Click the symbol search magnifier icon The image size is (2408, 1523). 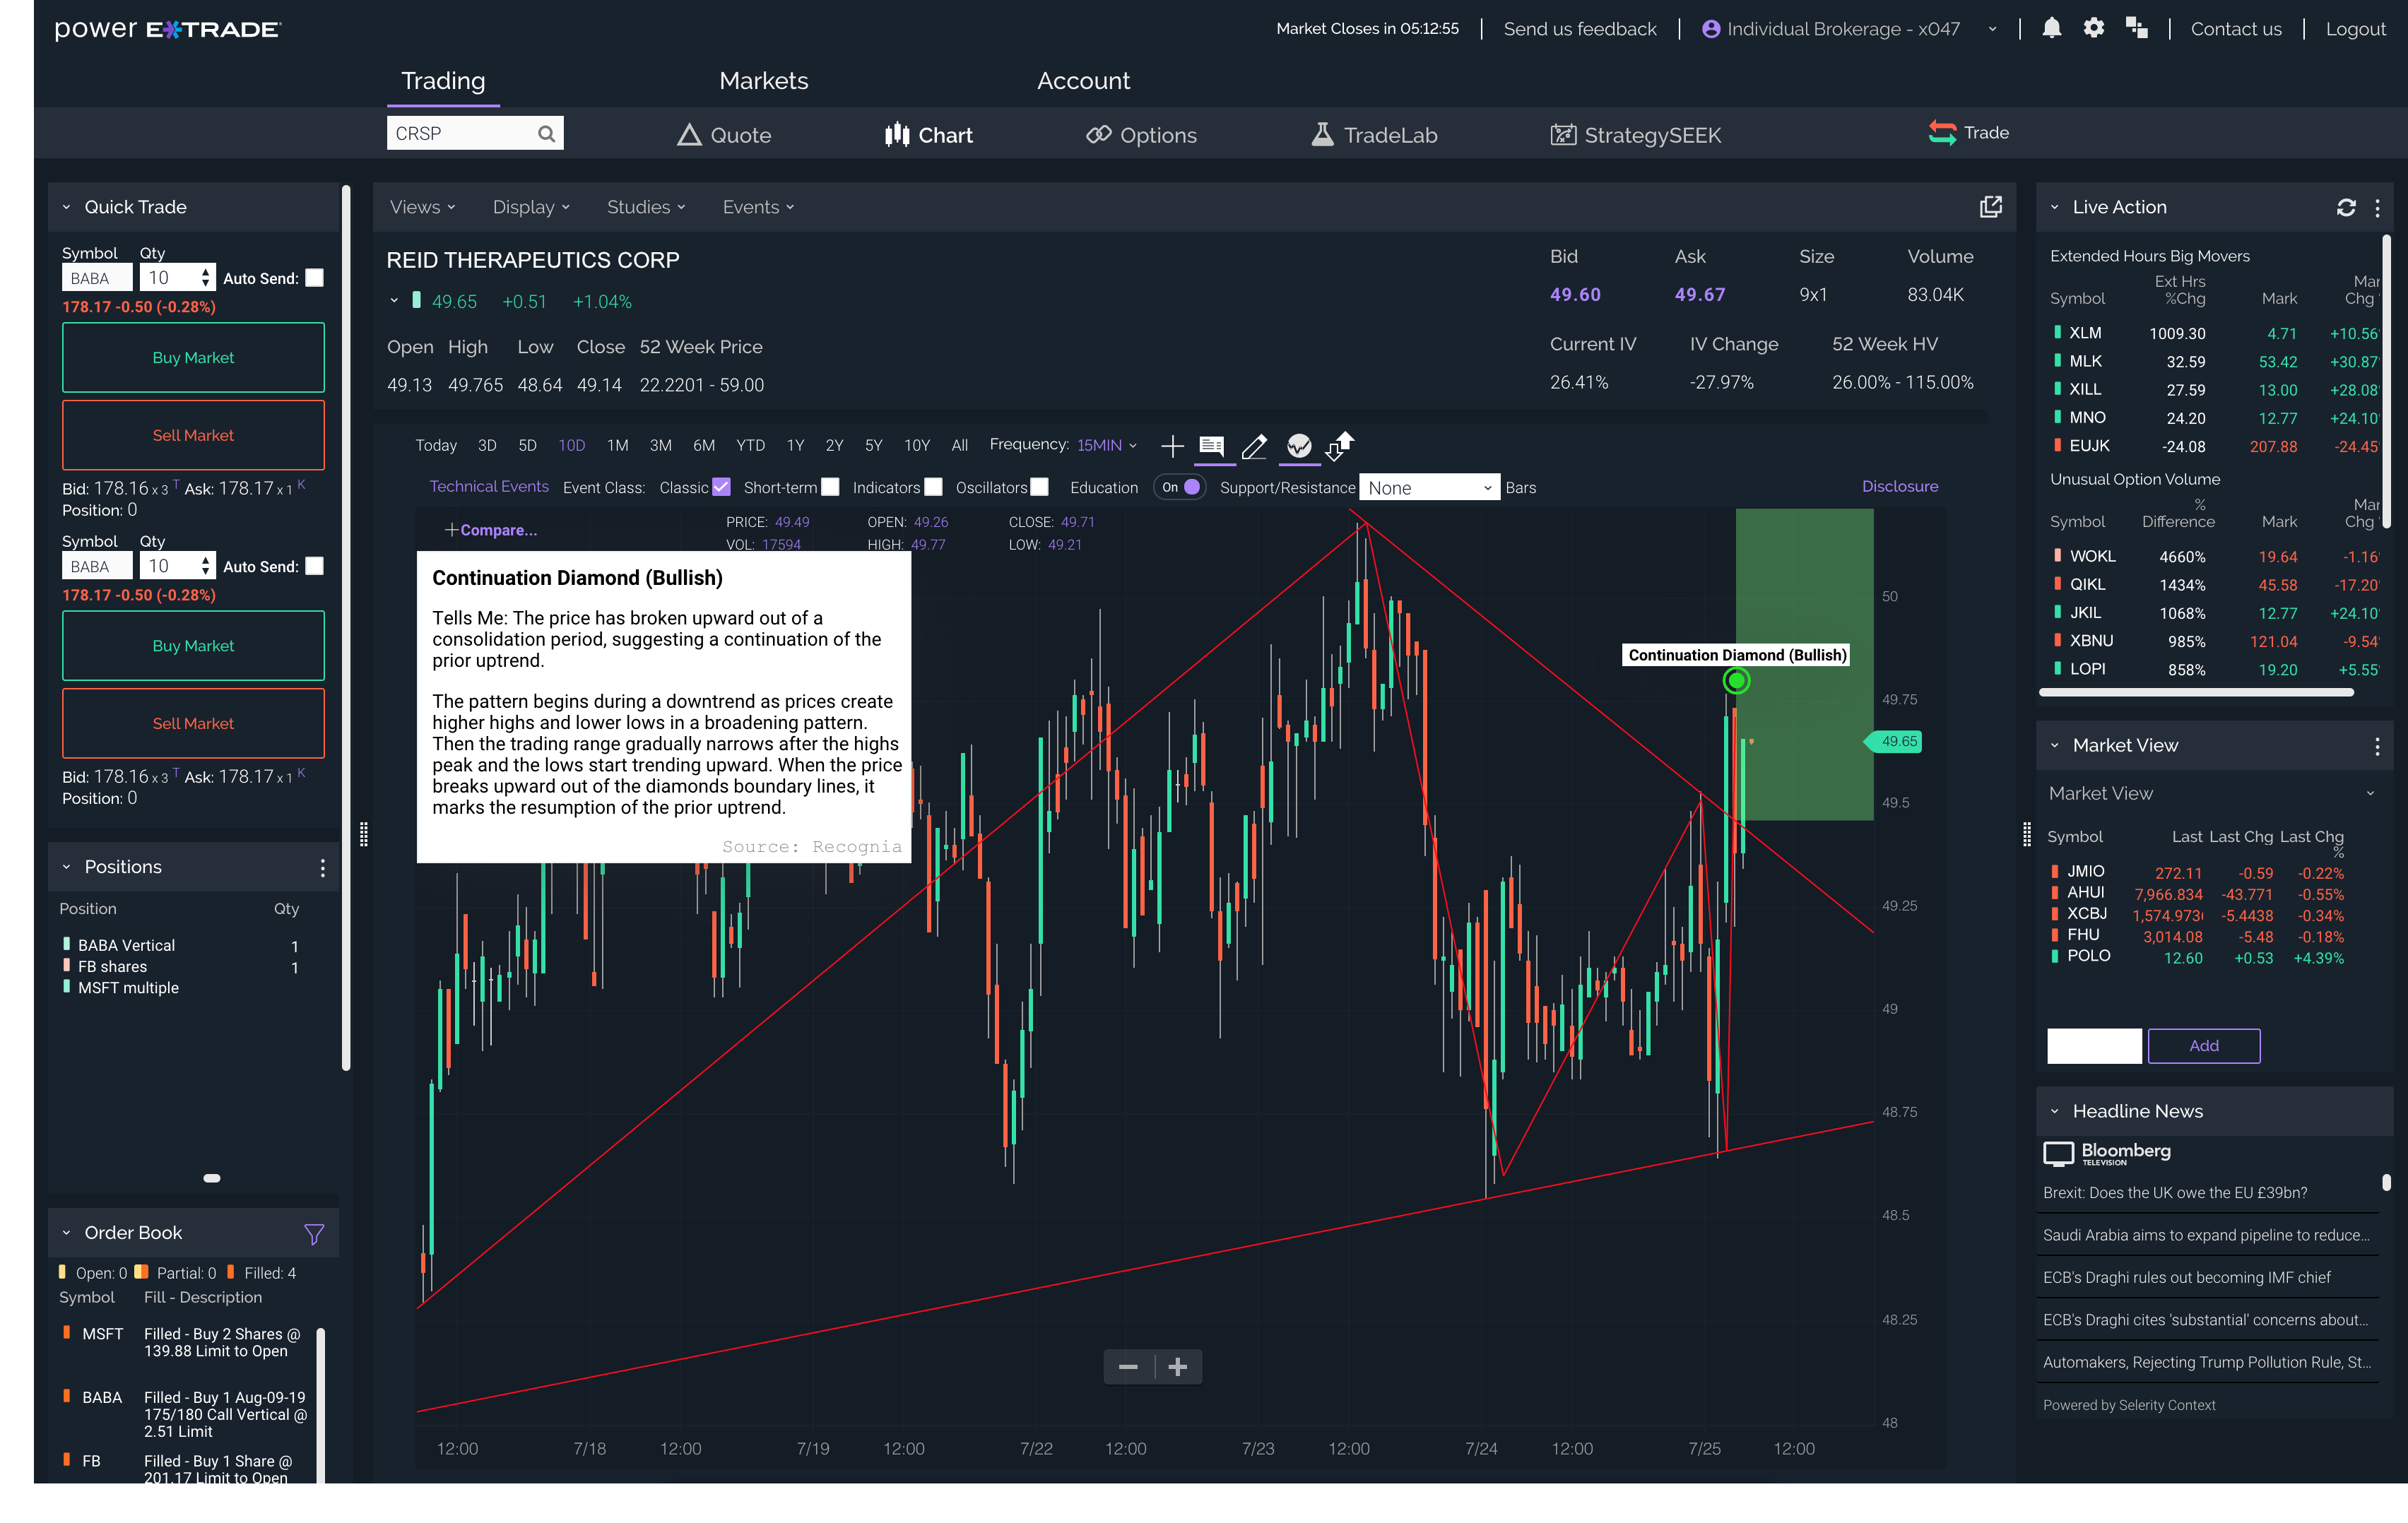pyautogui.click(x=546, y=134)
